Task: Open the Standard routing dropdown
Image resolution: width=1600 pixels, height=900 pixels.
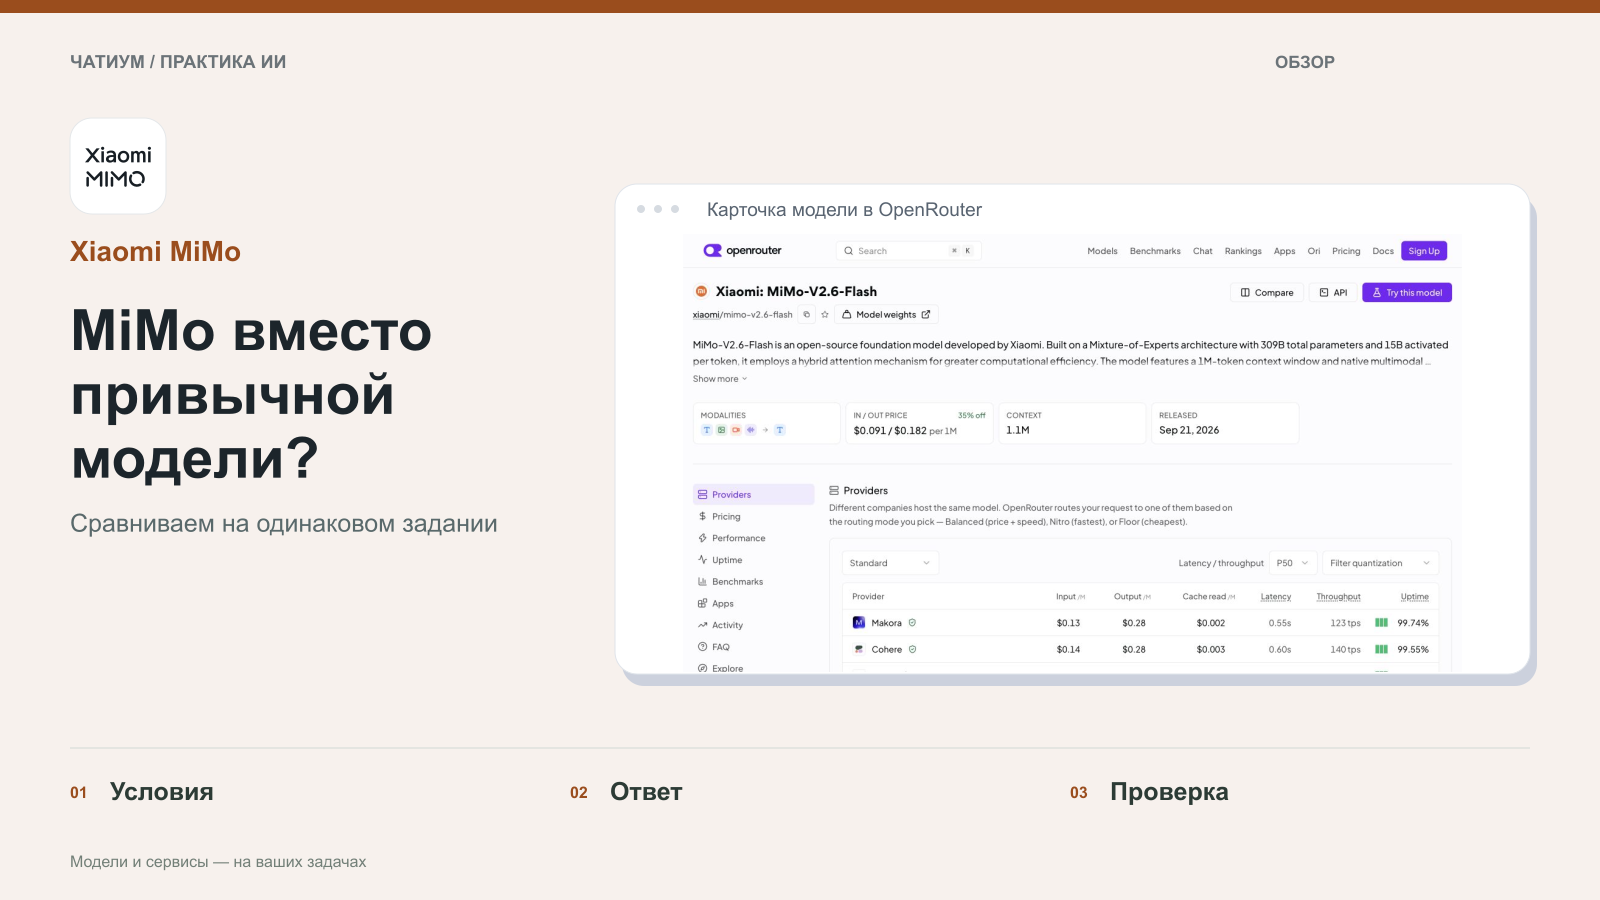Action: click(890, 563)
